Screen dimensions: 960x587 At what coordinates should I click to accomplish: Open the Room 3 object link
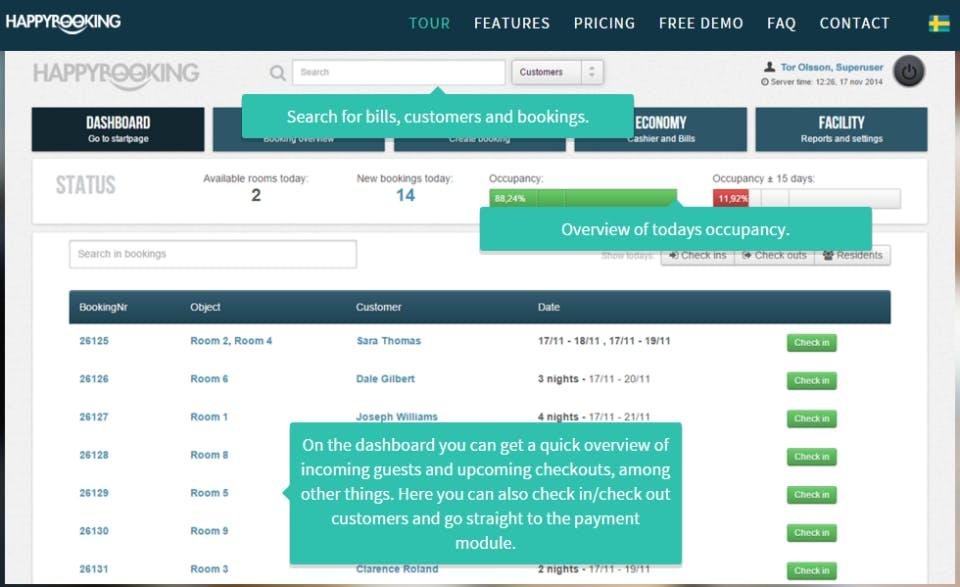209,569
